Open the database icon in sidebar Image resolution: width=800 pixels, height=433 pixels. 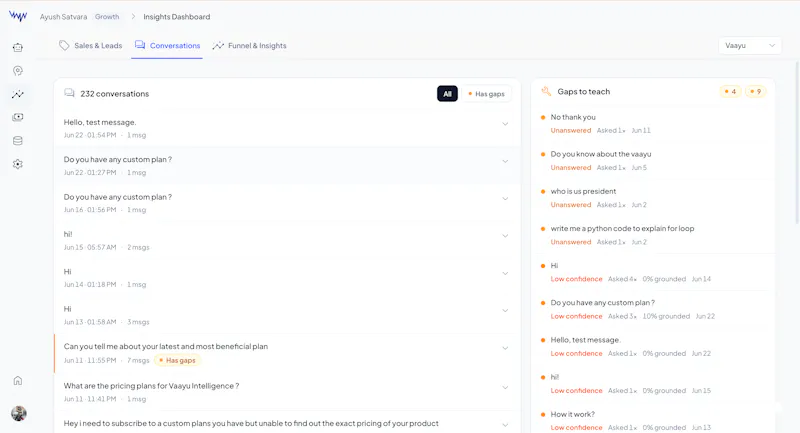click(18, 141)
